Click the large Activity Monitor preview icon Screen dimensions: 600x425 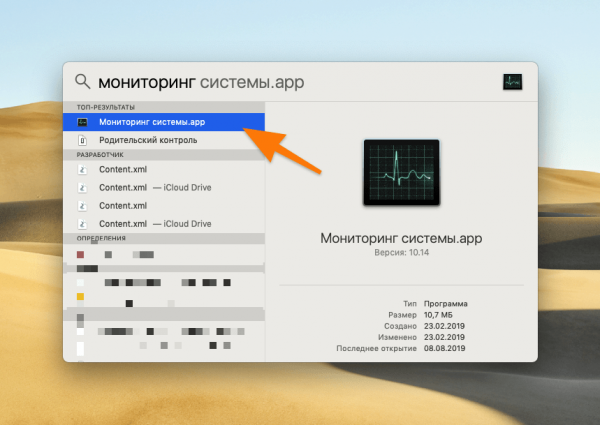pos(401,173)
